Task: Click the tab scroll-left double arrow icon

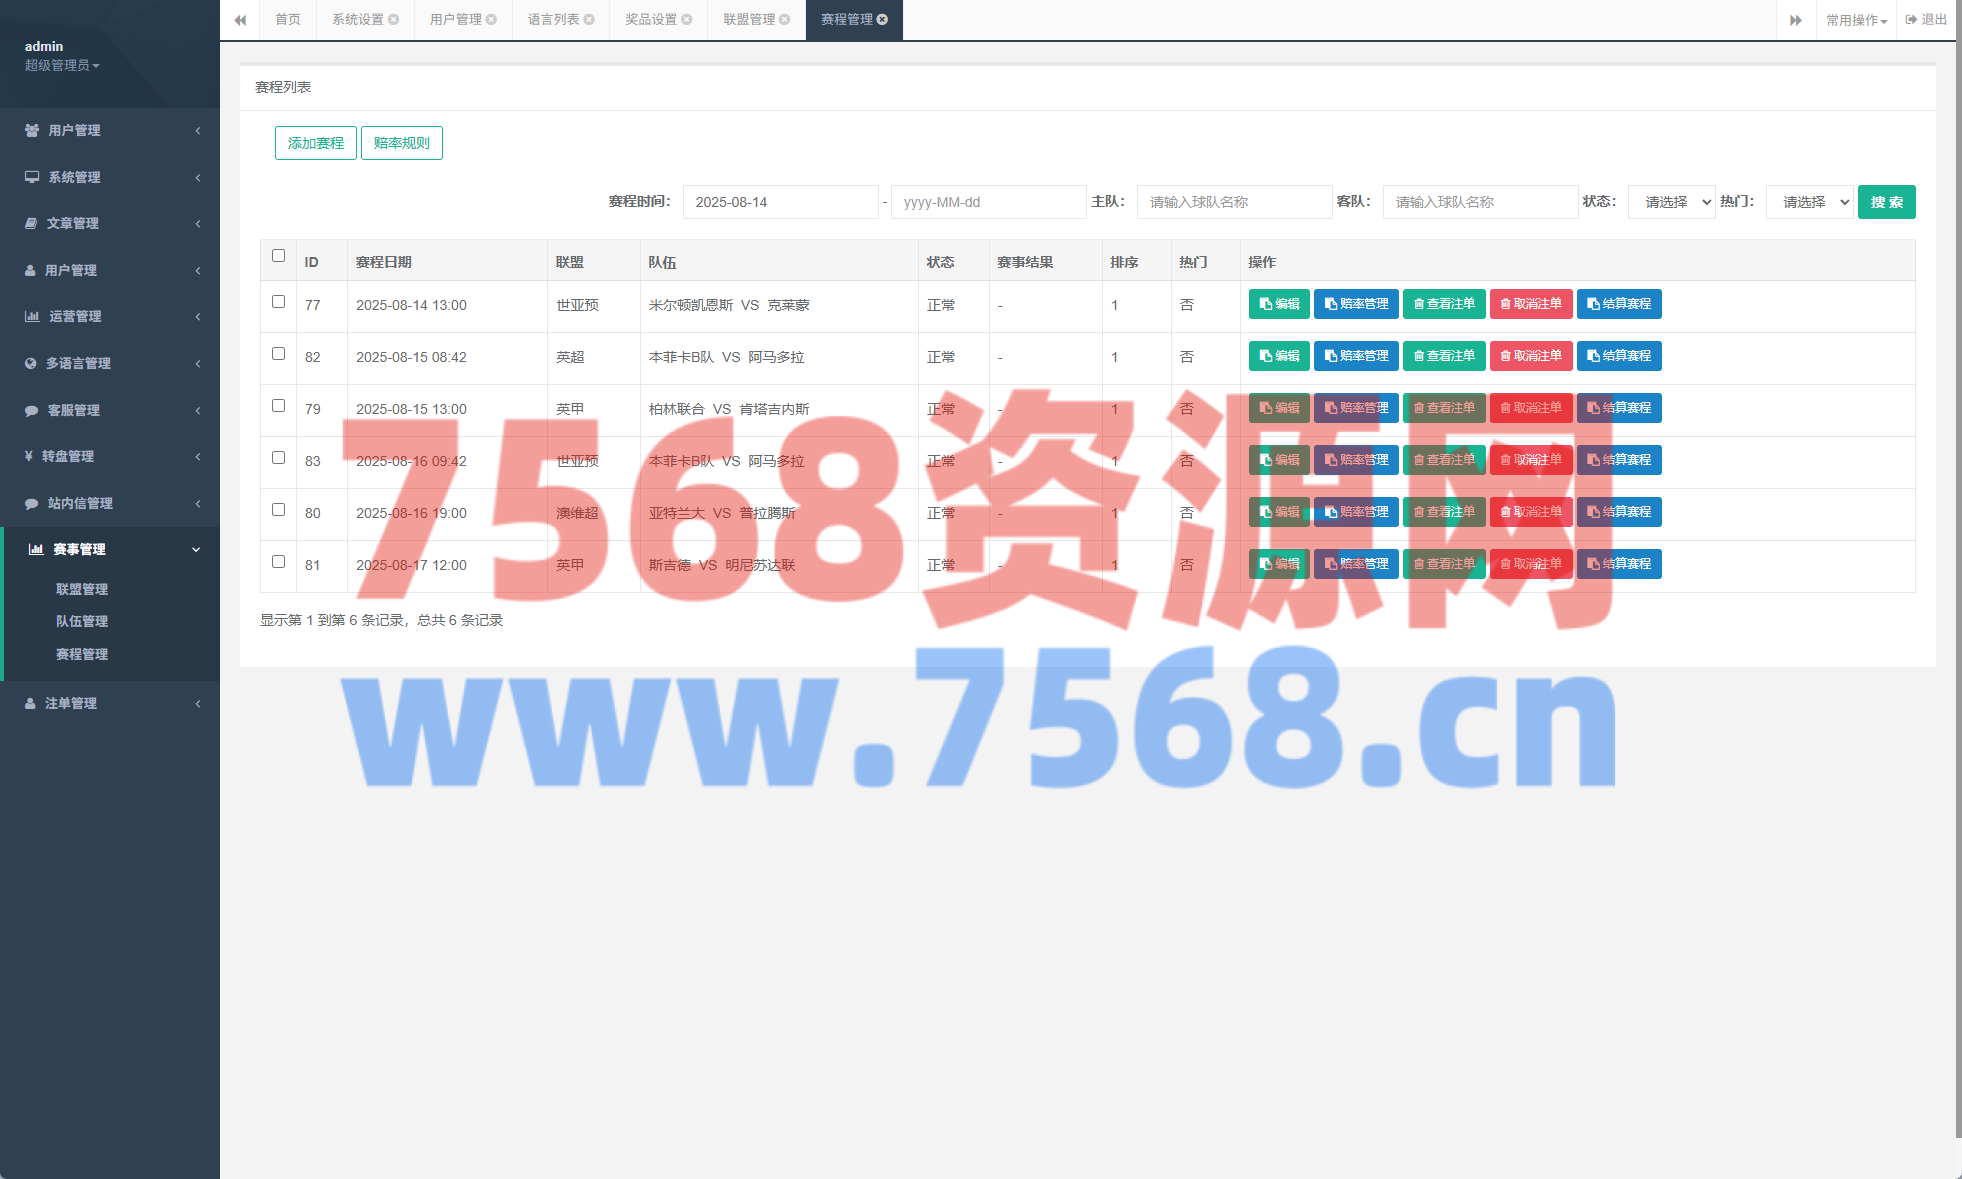Action: click(x=240, y=20)
